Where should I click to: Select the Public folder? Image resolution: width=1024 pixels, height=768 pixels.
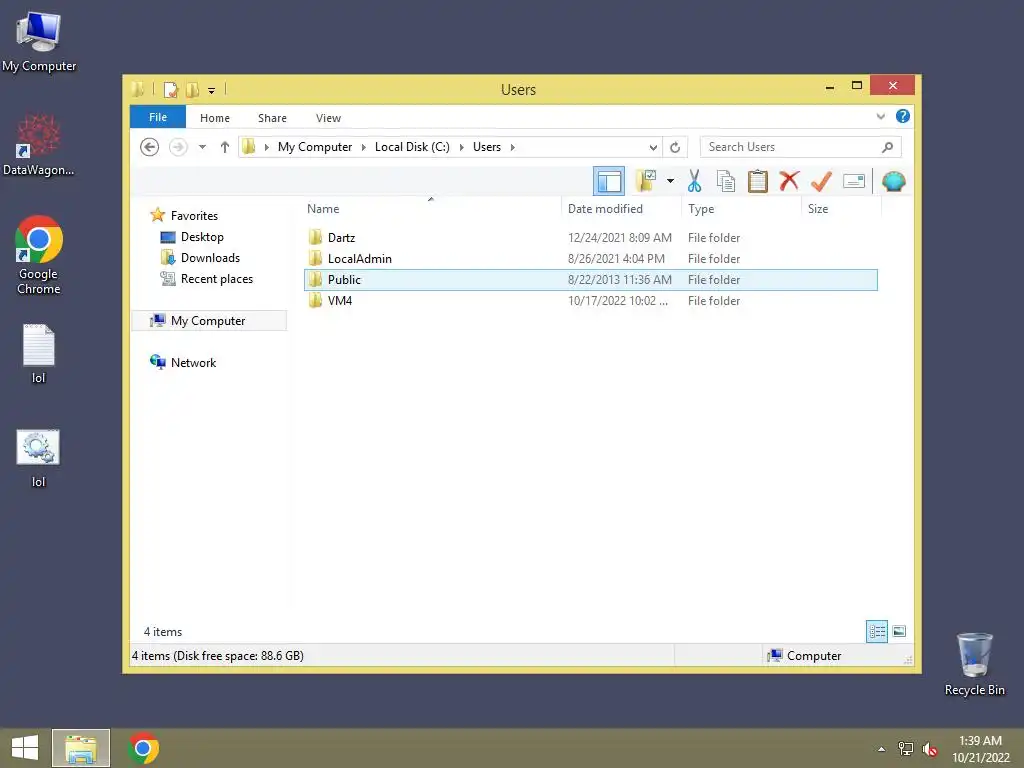coord(590,280)
